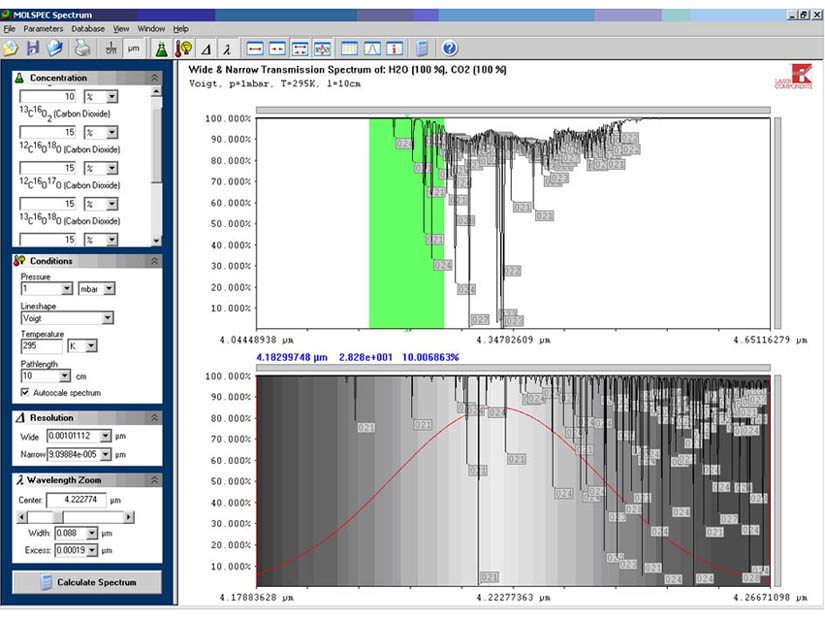Click the blue question mark help icon

(449, 48)
